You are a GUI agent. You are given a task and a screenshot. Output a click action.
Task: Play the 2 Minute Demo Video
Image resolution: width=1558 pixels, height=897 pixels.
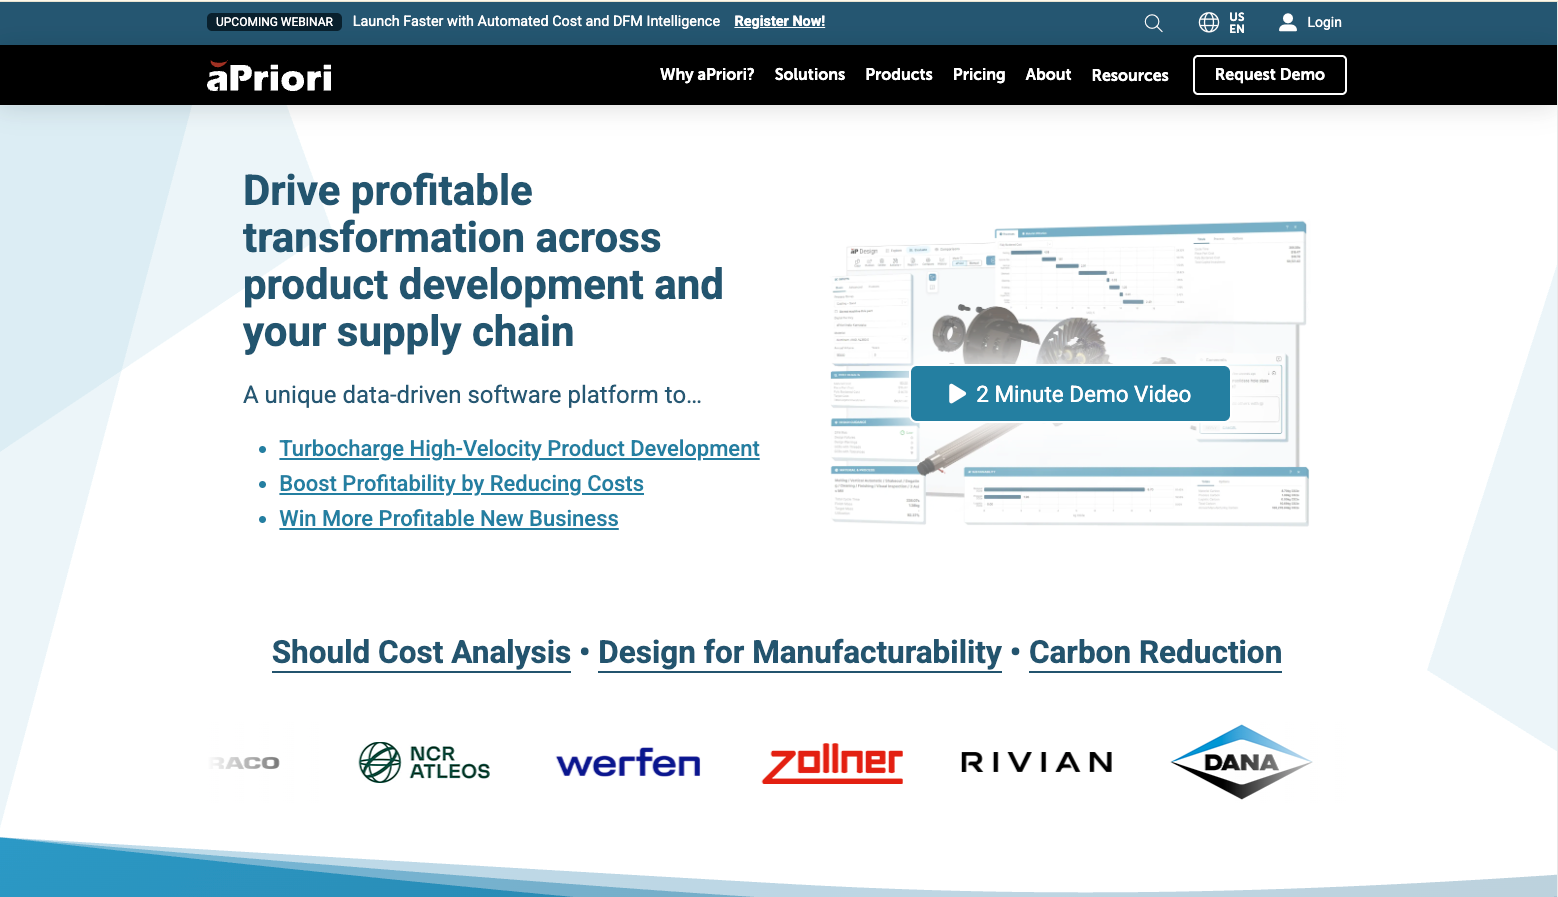point(1069,394)
